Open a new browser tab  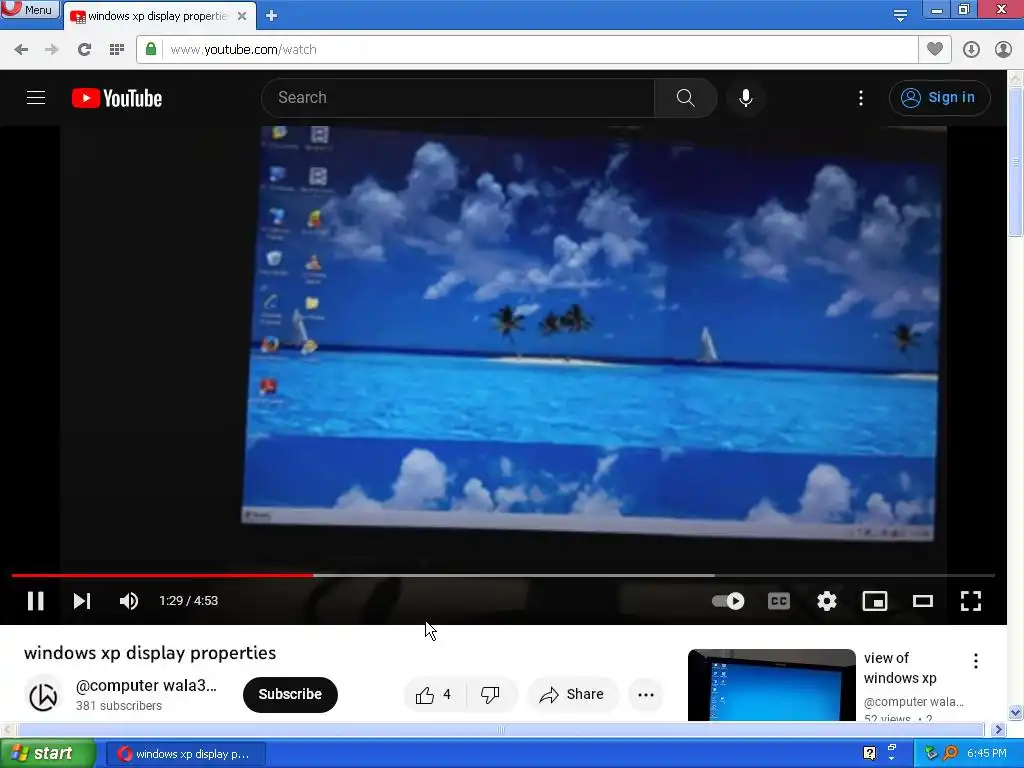pos(272,16)
